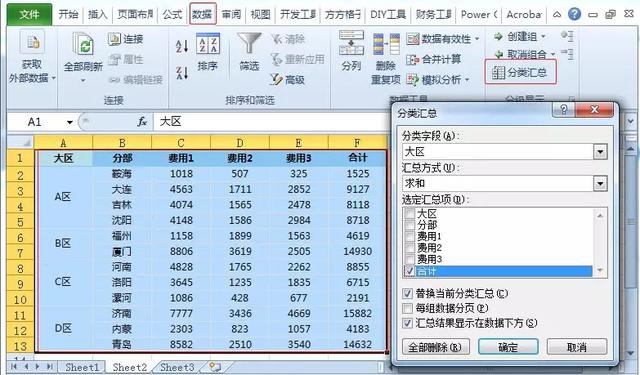640x375 pixels.
Task: Switch to Sheet3 worksheet tab
Action: pos(177,367)
